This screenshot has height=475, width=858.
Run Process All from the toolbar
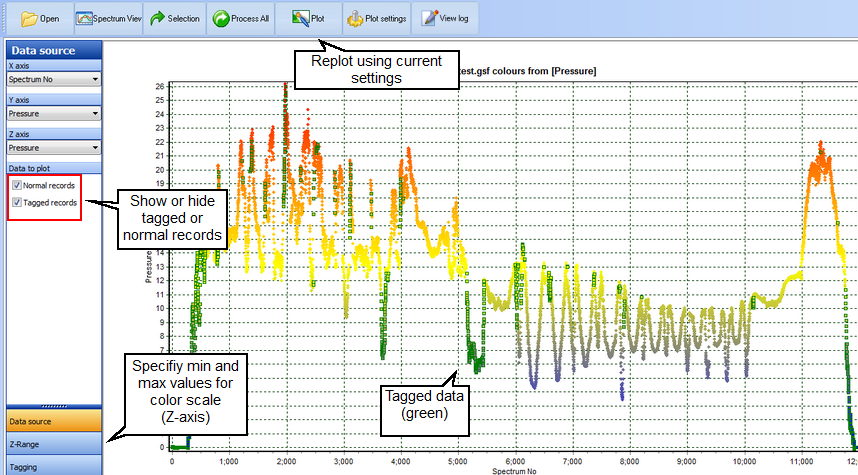pos(240,18)
